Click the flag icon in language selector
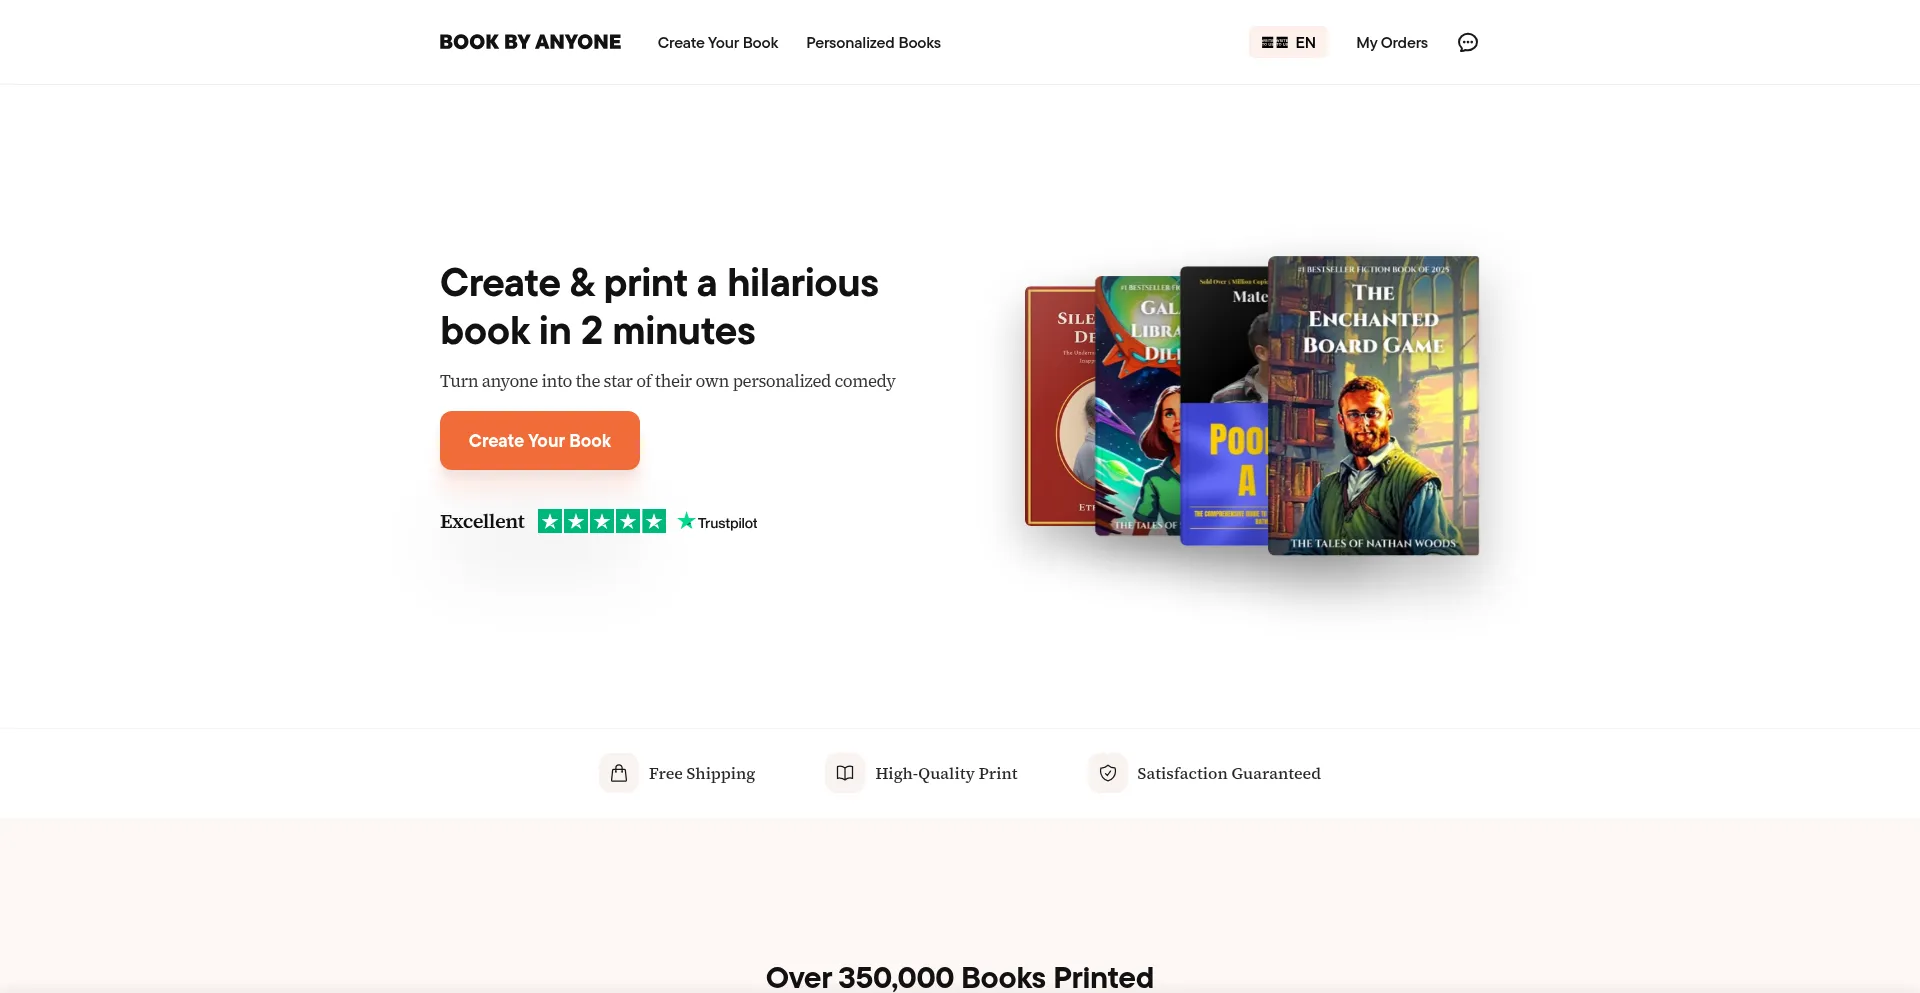This screenshot has width=1920, height=993. coord(1274,42)
